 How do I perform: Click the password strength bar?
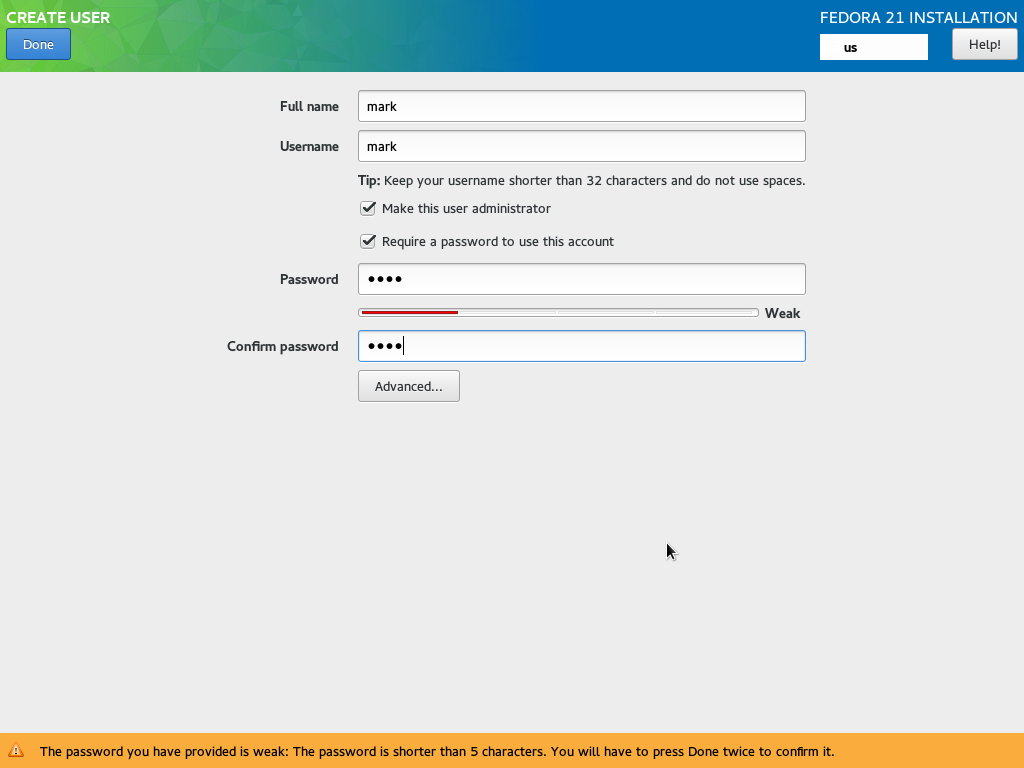[x=557, y=313]
